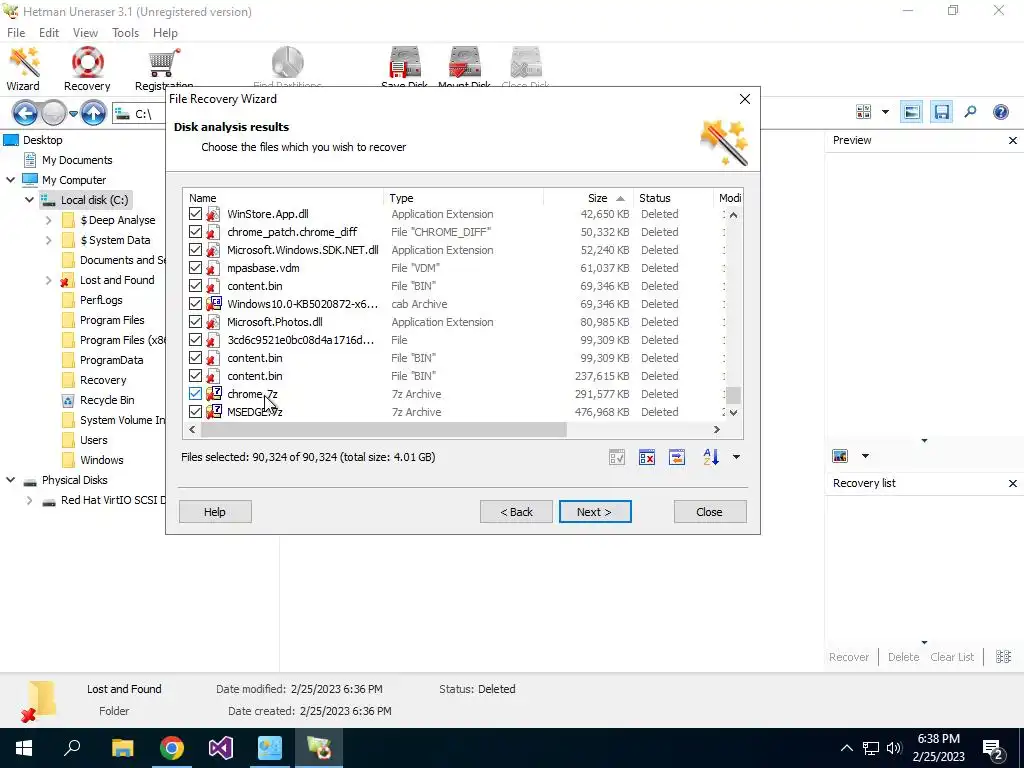Image resolution: width=1024 pixels, height=768 pixels.
Task: Expand the $ System Data folder
Action: point(48,240)
